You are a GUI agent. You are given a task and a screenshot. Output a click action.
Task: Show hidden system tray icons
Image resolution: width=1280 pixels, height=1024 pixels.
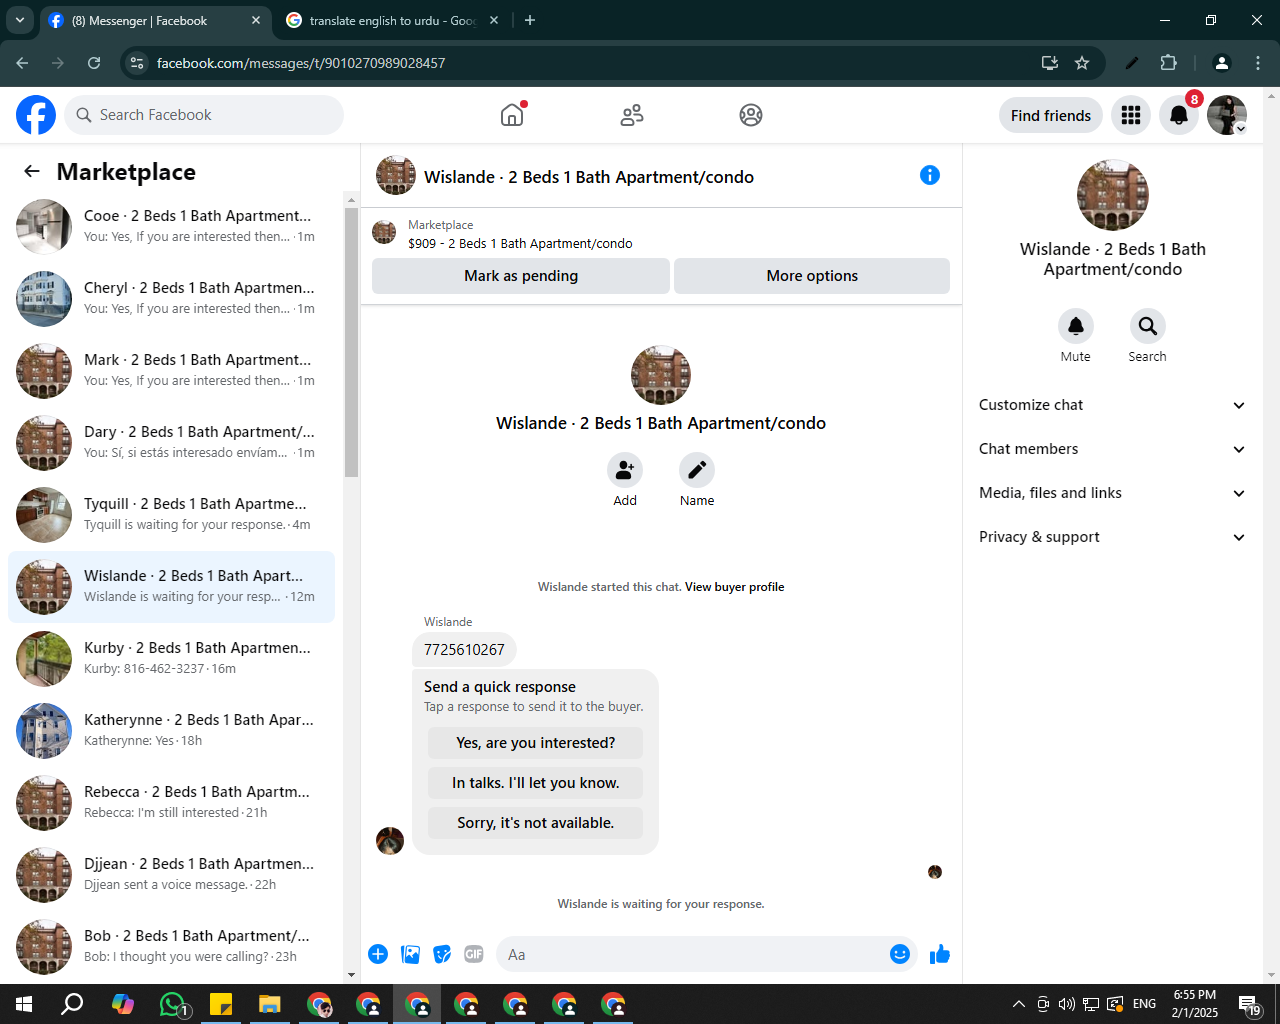pos(1018,1004)
